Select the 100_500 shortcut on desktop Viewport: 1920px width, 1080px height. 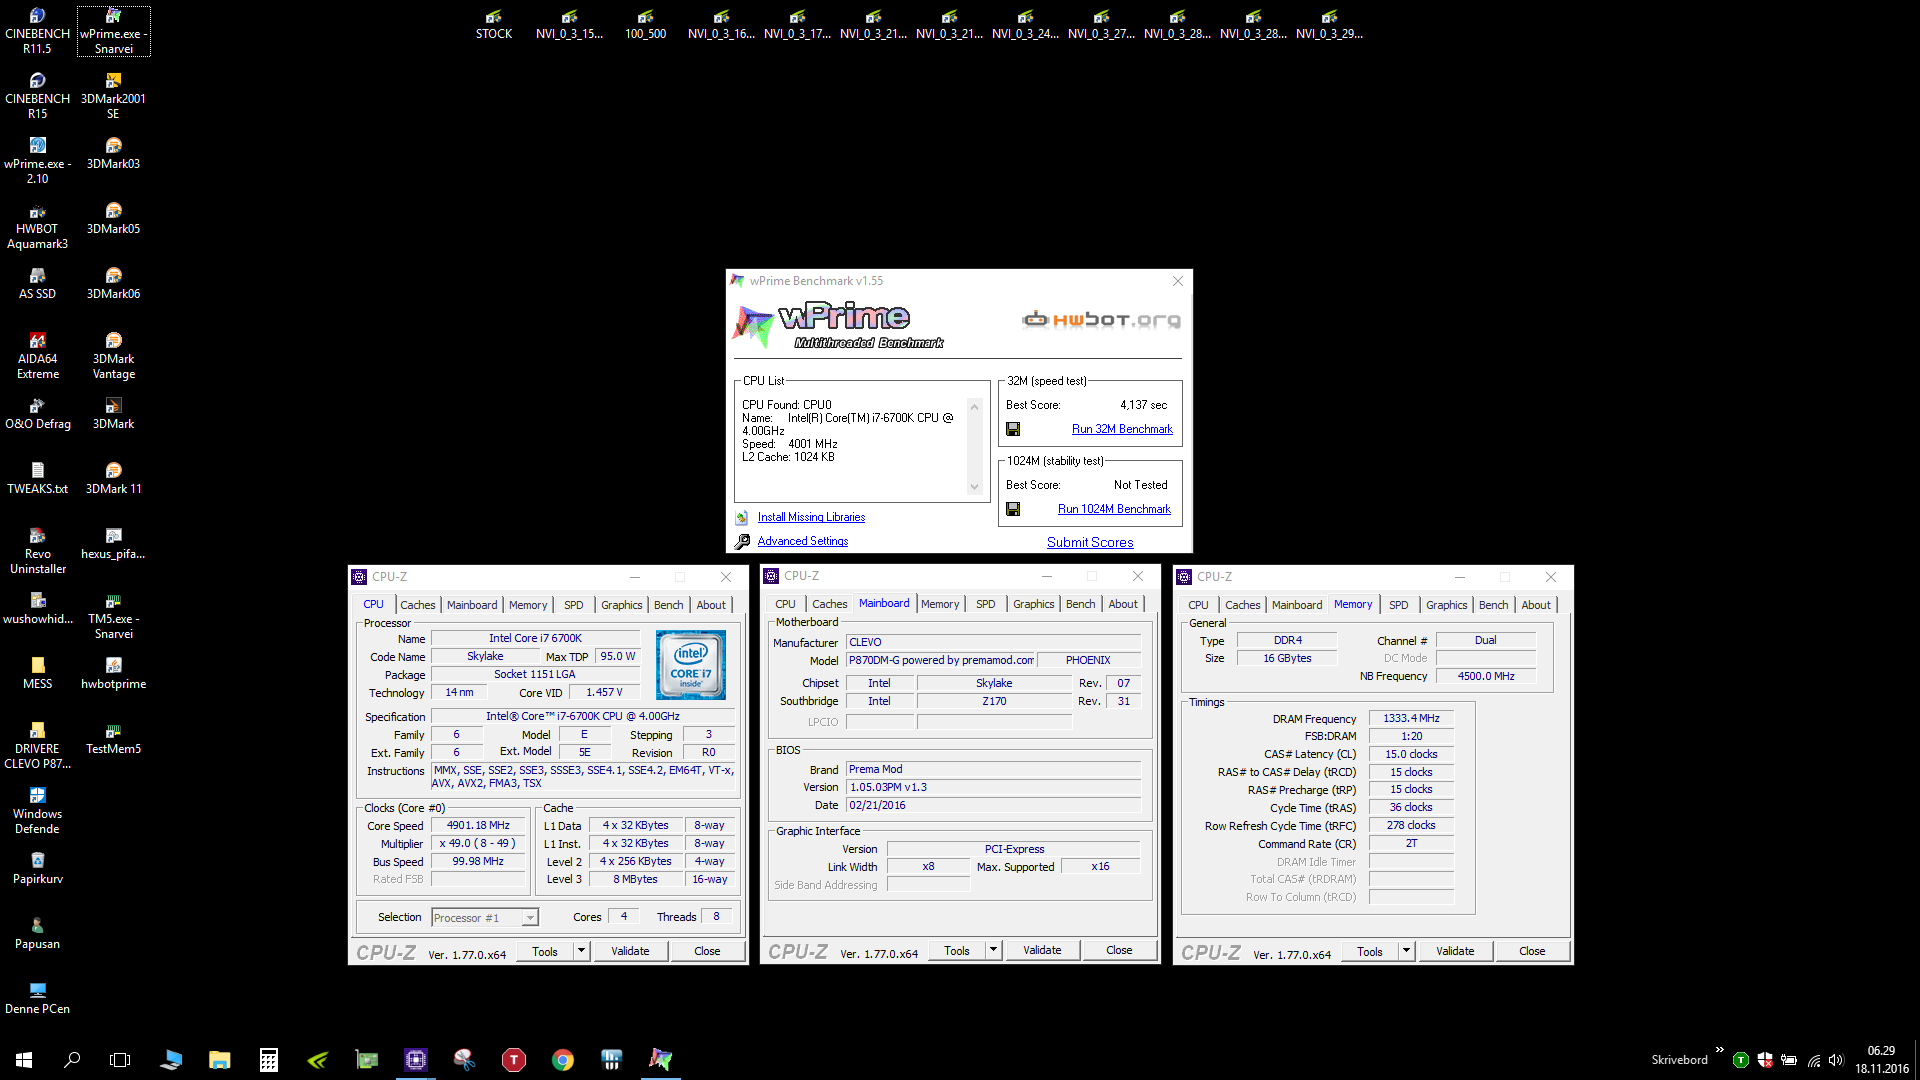click(x=646, y=25)
